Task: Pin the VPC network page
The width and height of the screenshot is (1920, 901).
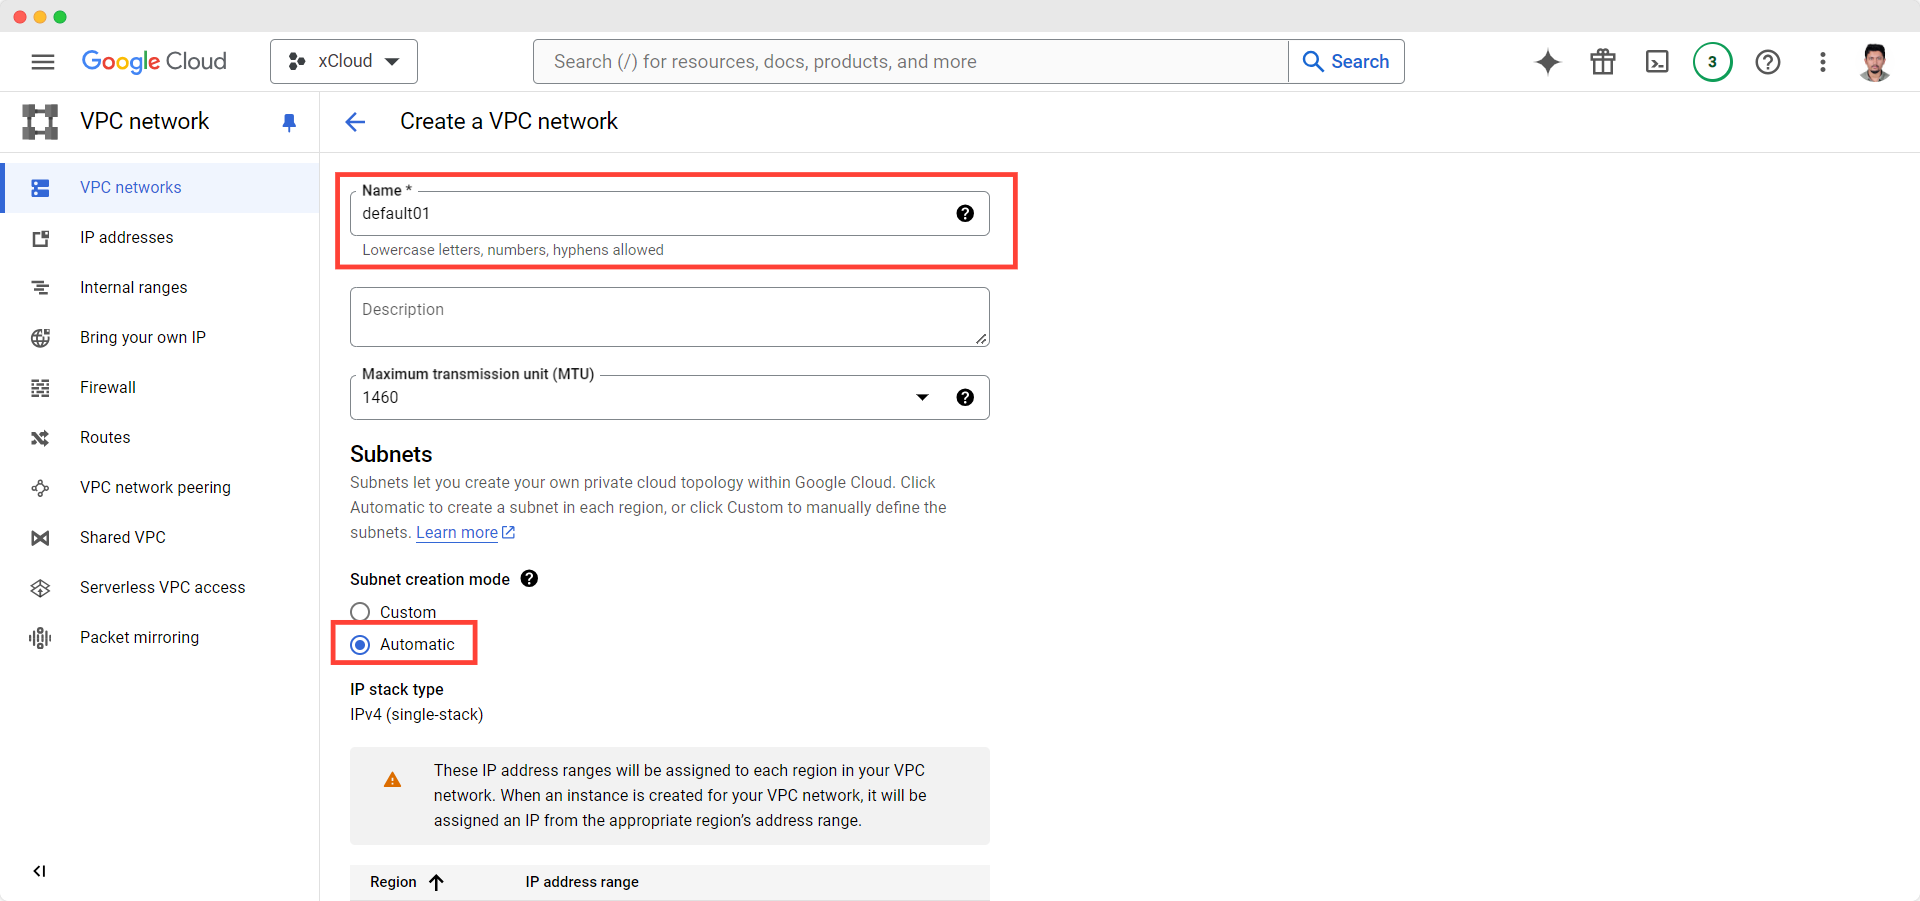Action: pos(289,122)
